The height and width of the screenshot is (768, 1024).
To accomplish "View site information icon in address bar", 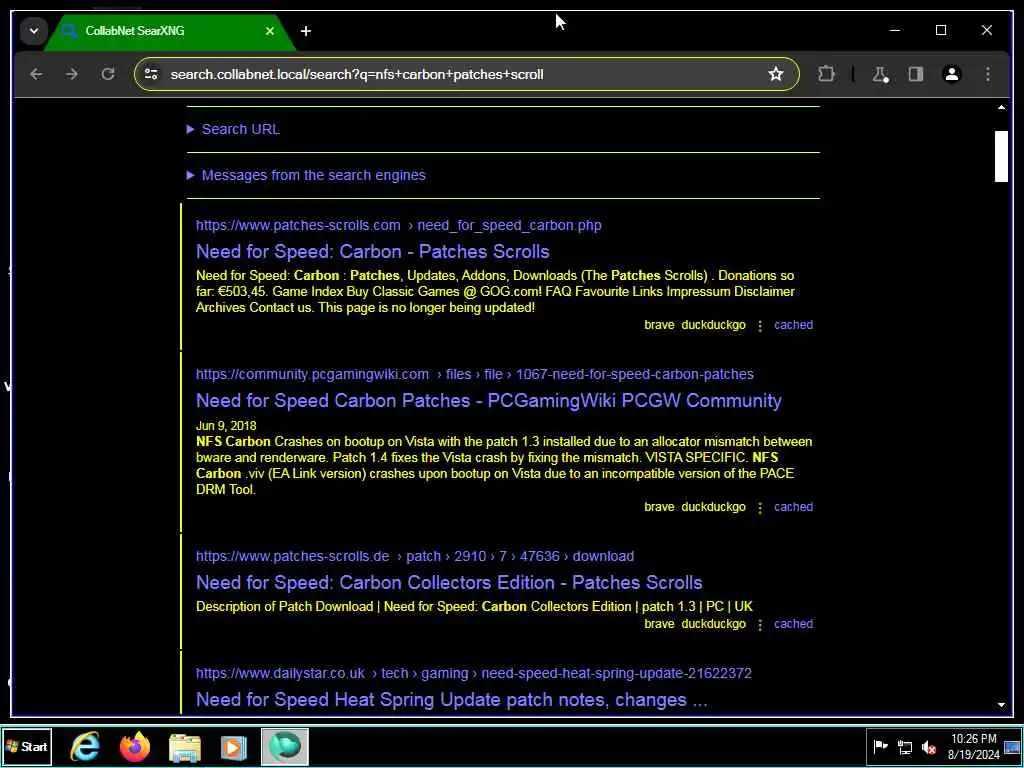I will [x=152, y=74].
